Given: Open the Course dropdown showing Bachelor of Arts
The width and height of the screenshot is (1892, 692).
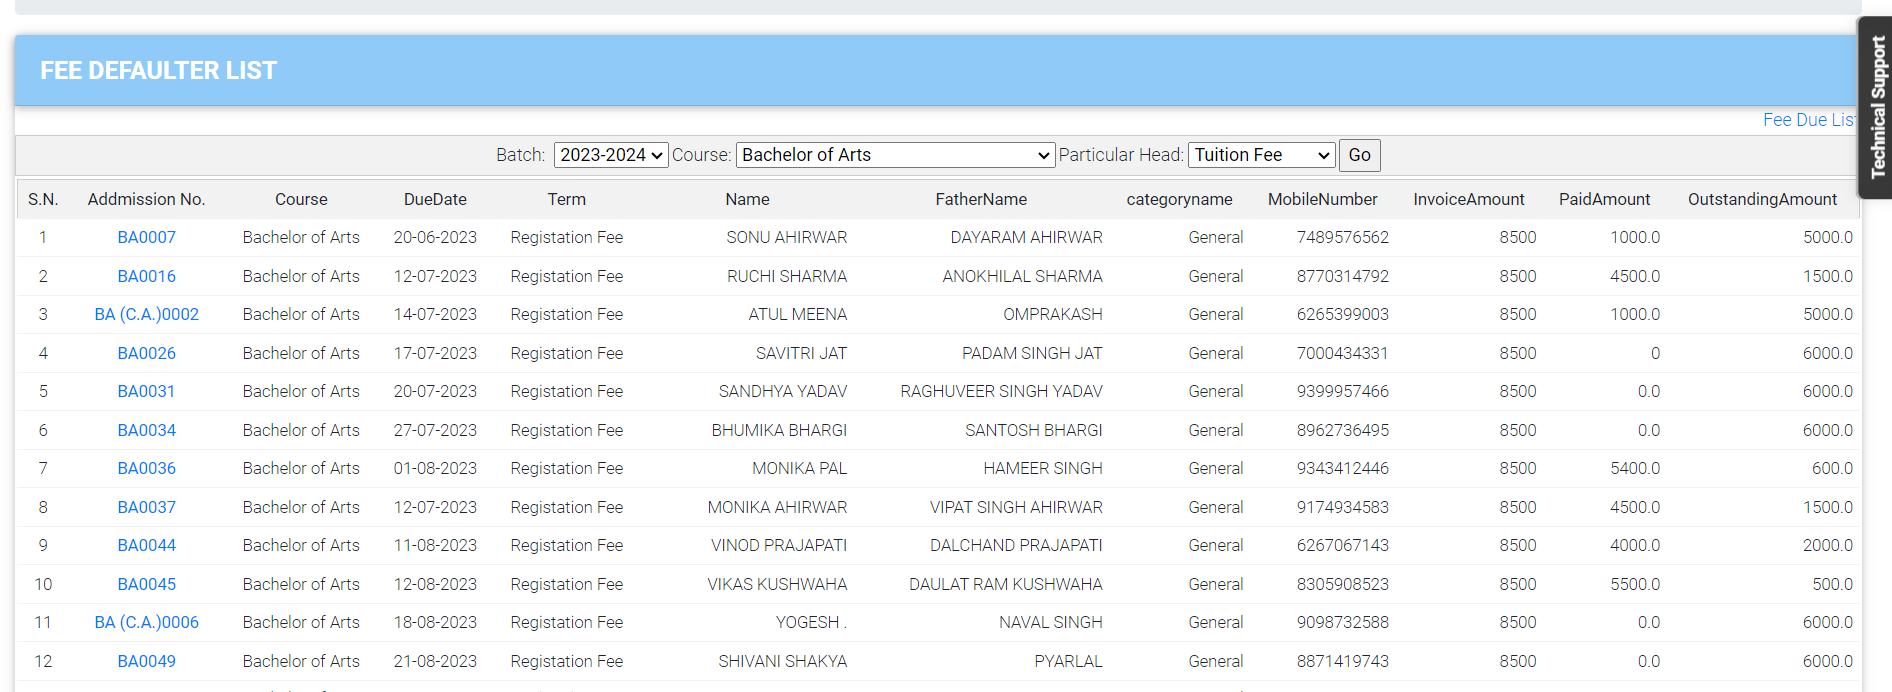Looking at the screenshot, I should (895, 155).
